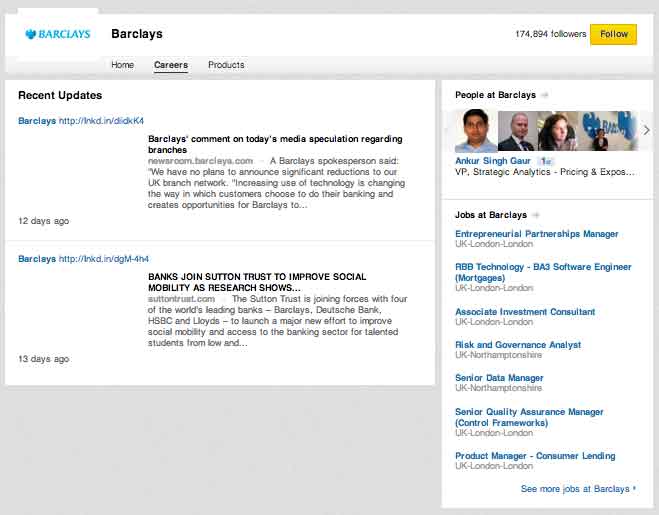Click the photo of the man in a suit
The height and width of the screenshot is (515, 659).
[x=517, y=131]
